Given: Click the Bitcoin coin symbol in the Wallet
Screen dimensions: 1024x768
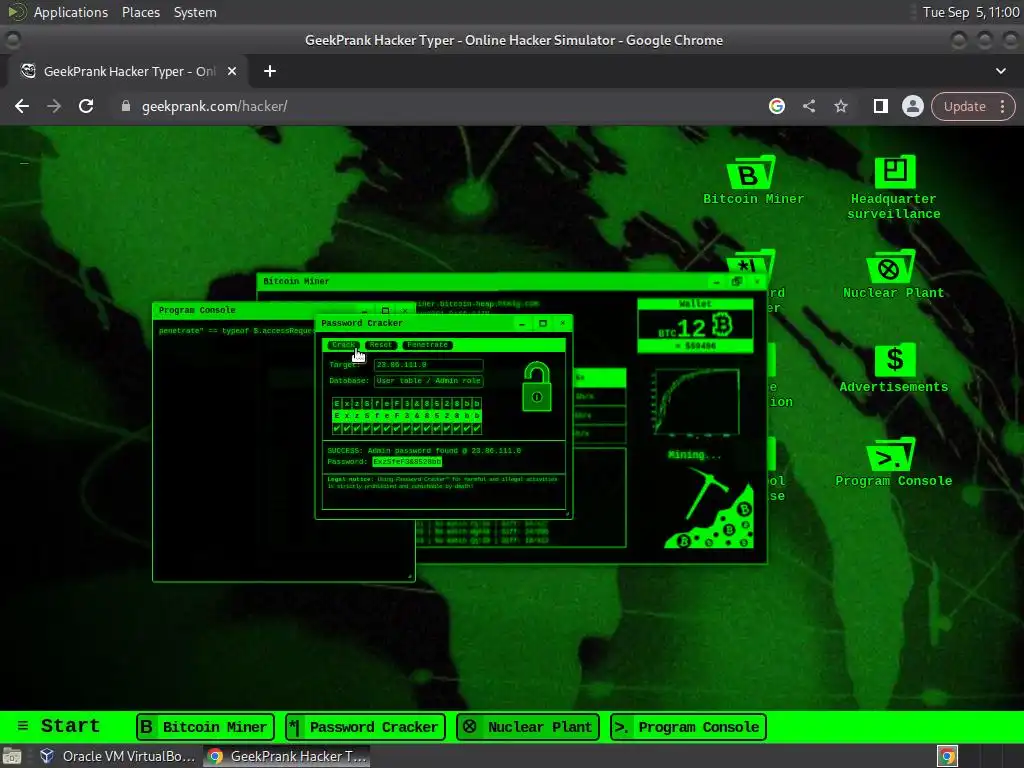Looking at the screenshot, I should click(x=722, y=325).
